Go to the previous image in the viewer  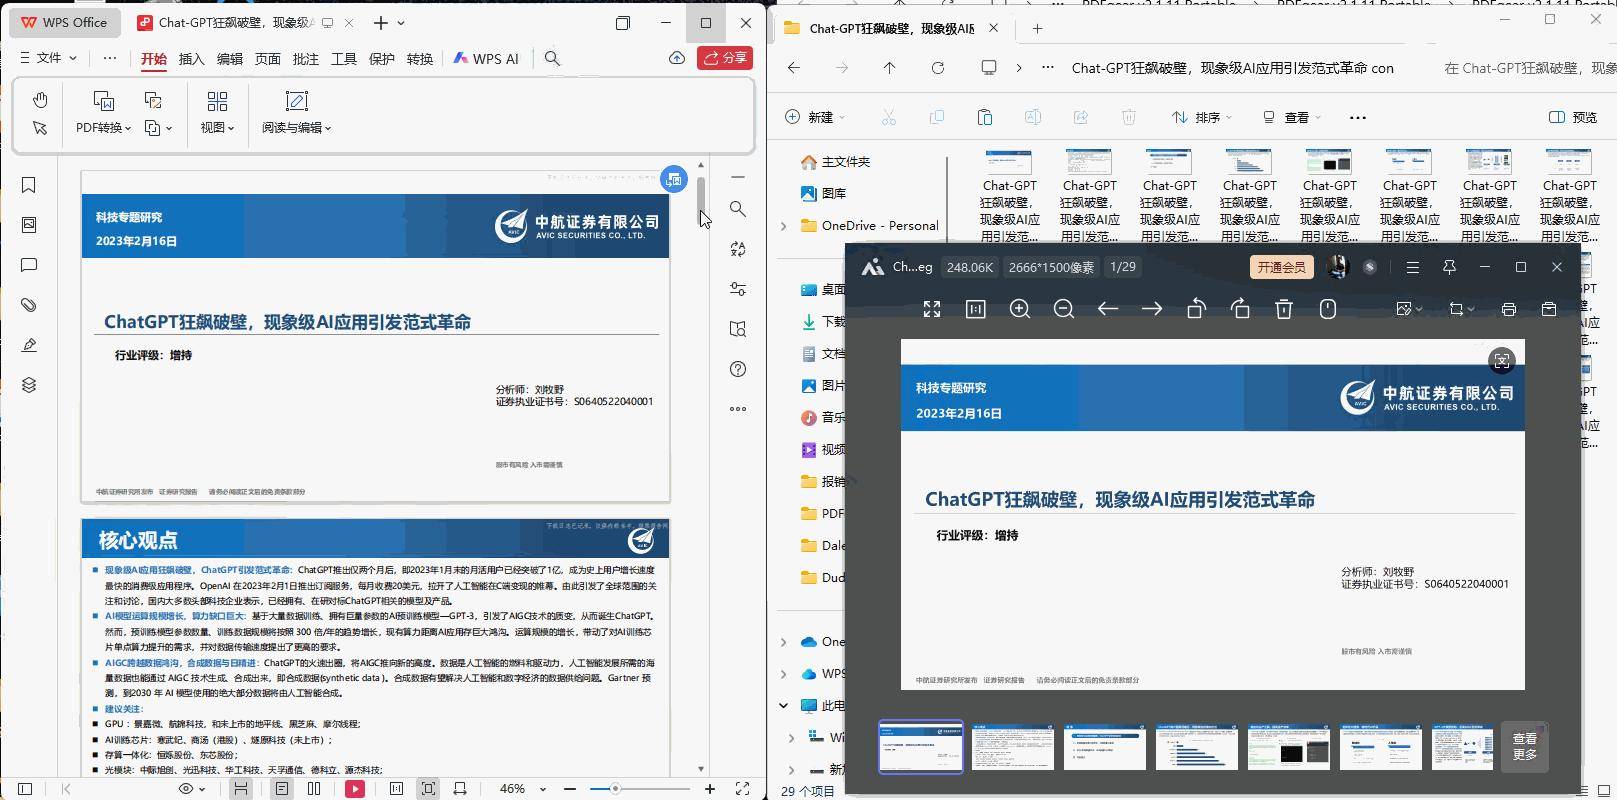[1108, 309]
